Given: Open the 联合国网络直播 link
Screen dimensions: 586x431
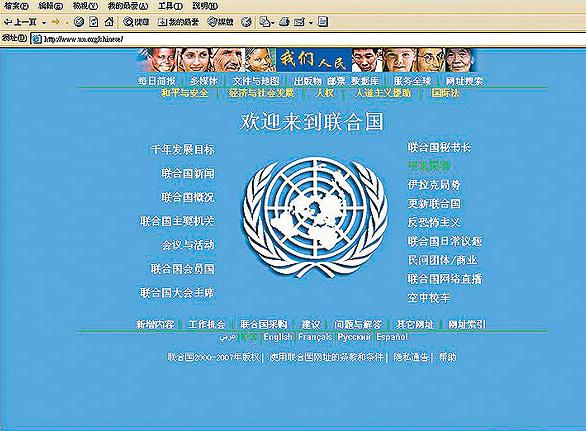Looking at the screenshot, I should 445,279.
